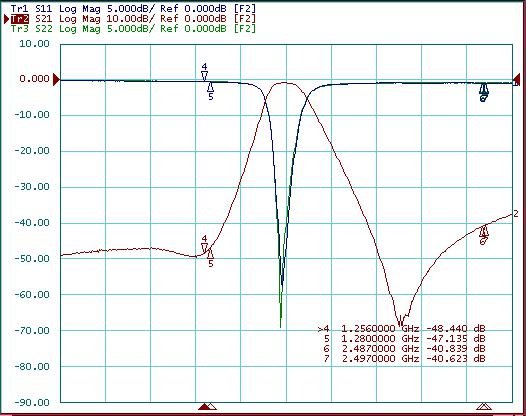The image size is (526, 416).
Task: Click the trace 2 label at right curve end
Action: [x=516, y=214]
